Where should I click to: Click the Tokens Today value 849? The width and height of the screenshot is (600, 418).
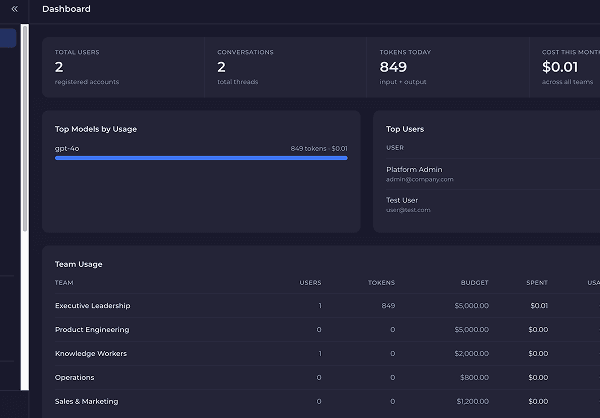tap(393, 67)
